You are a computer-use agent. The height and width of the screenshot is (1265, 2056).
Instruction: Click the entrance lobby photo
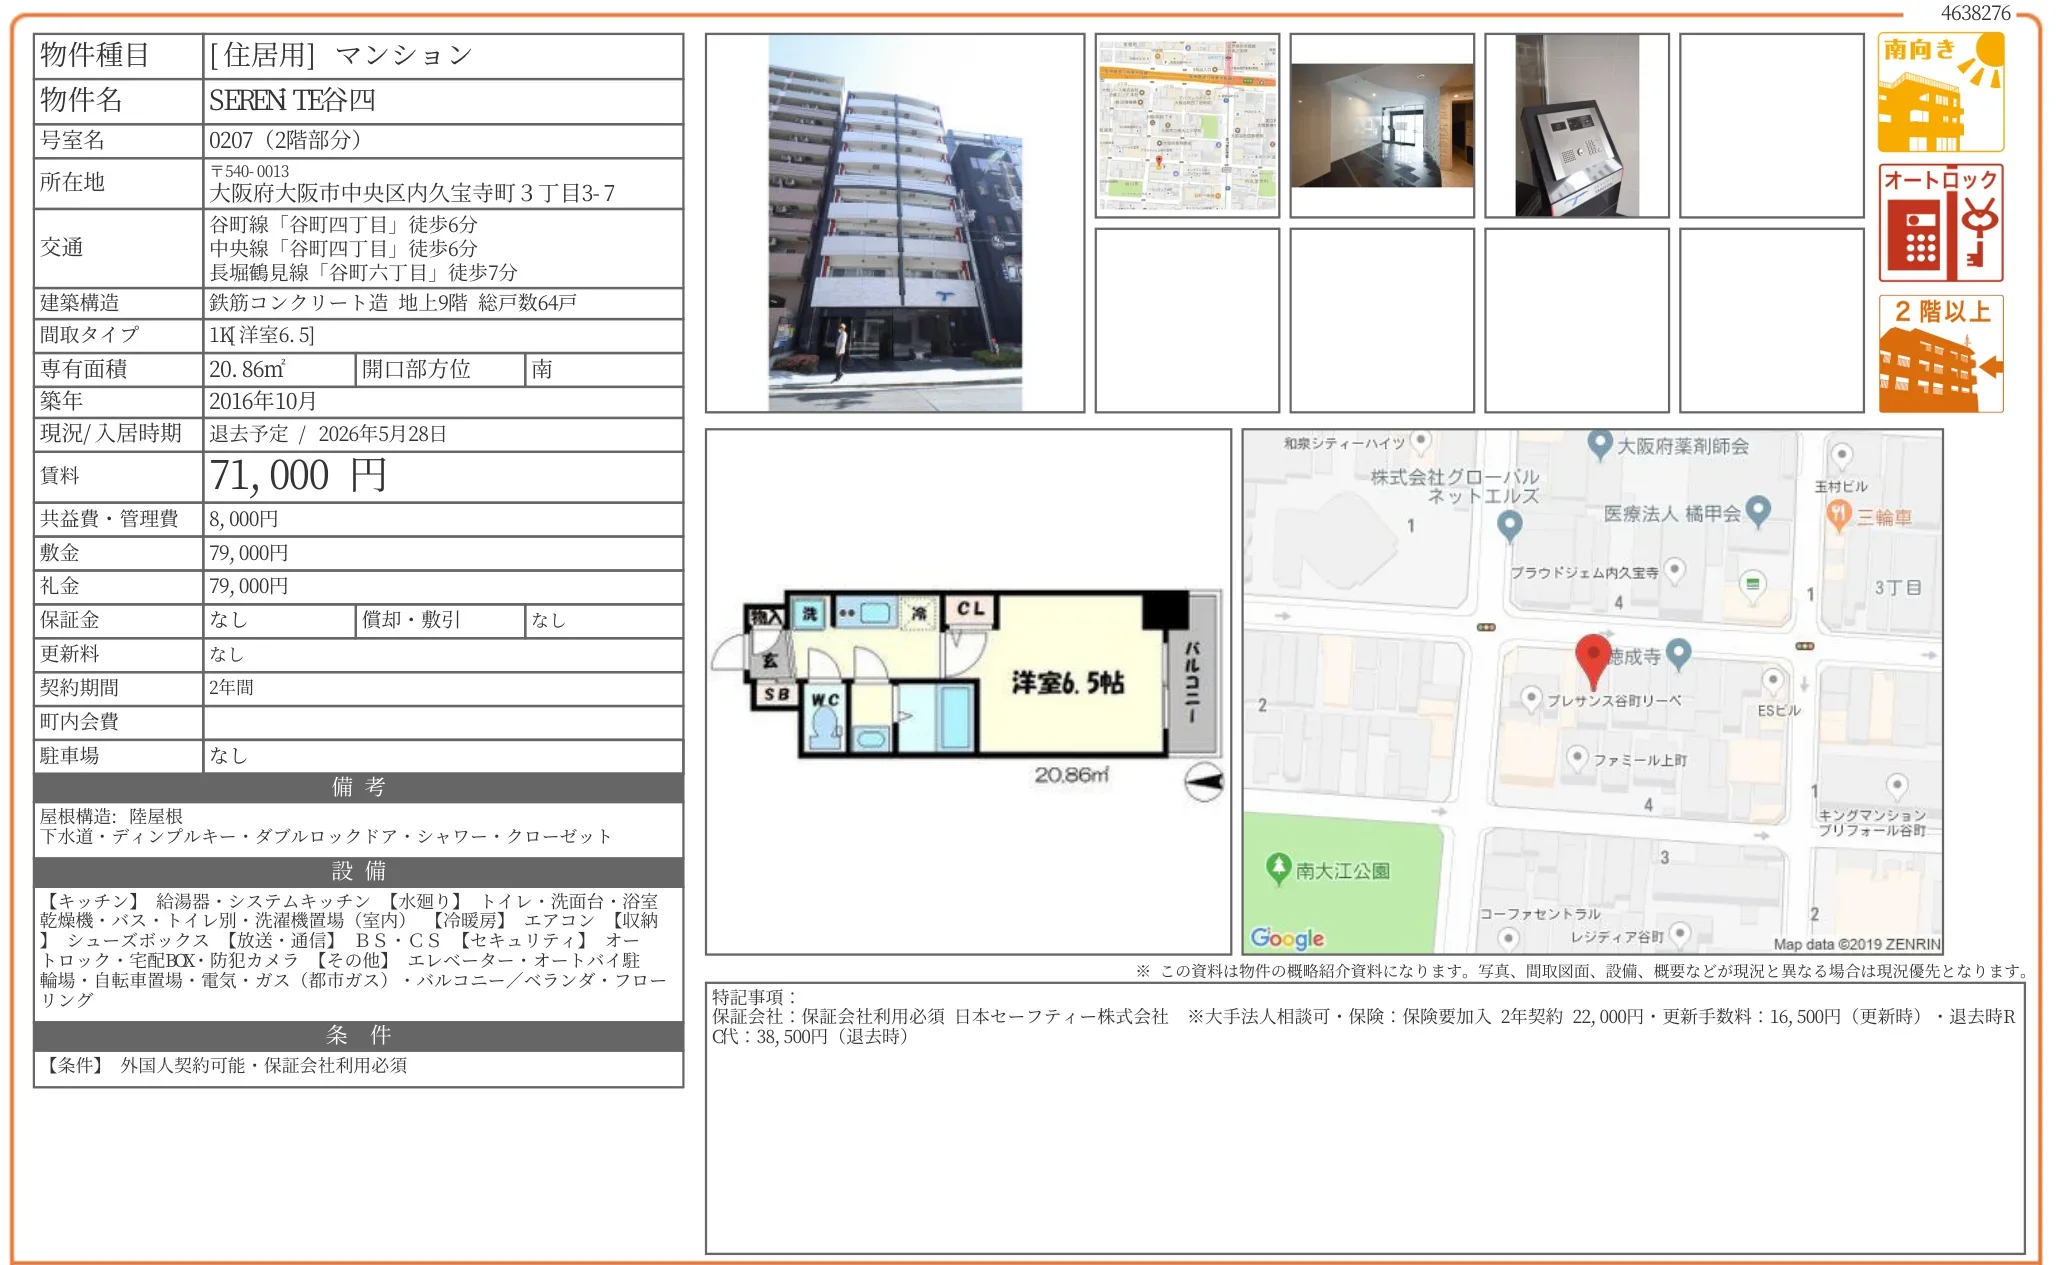click(x=1383, y=124)
